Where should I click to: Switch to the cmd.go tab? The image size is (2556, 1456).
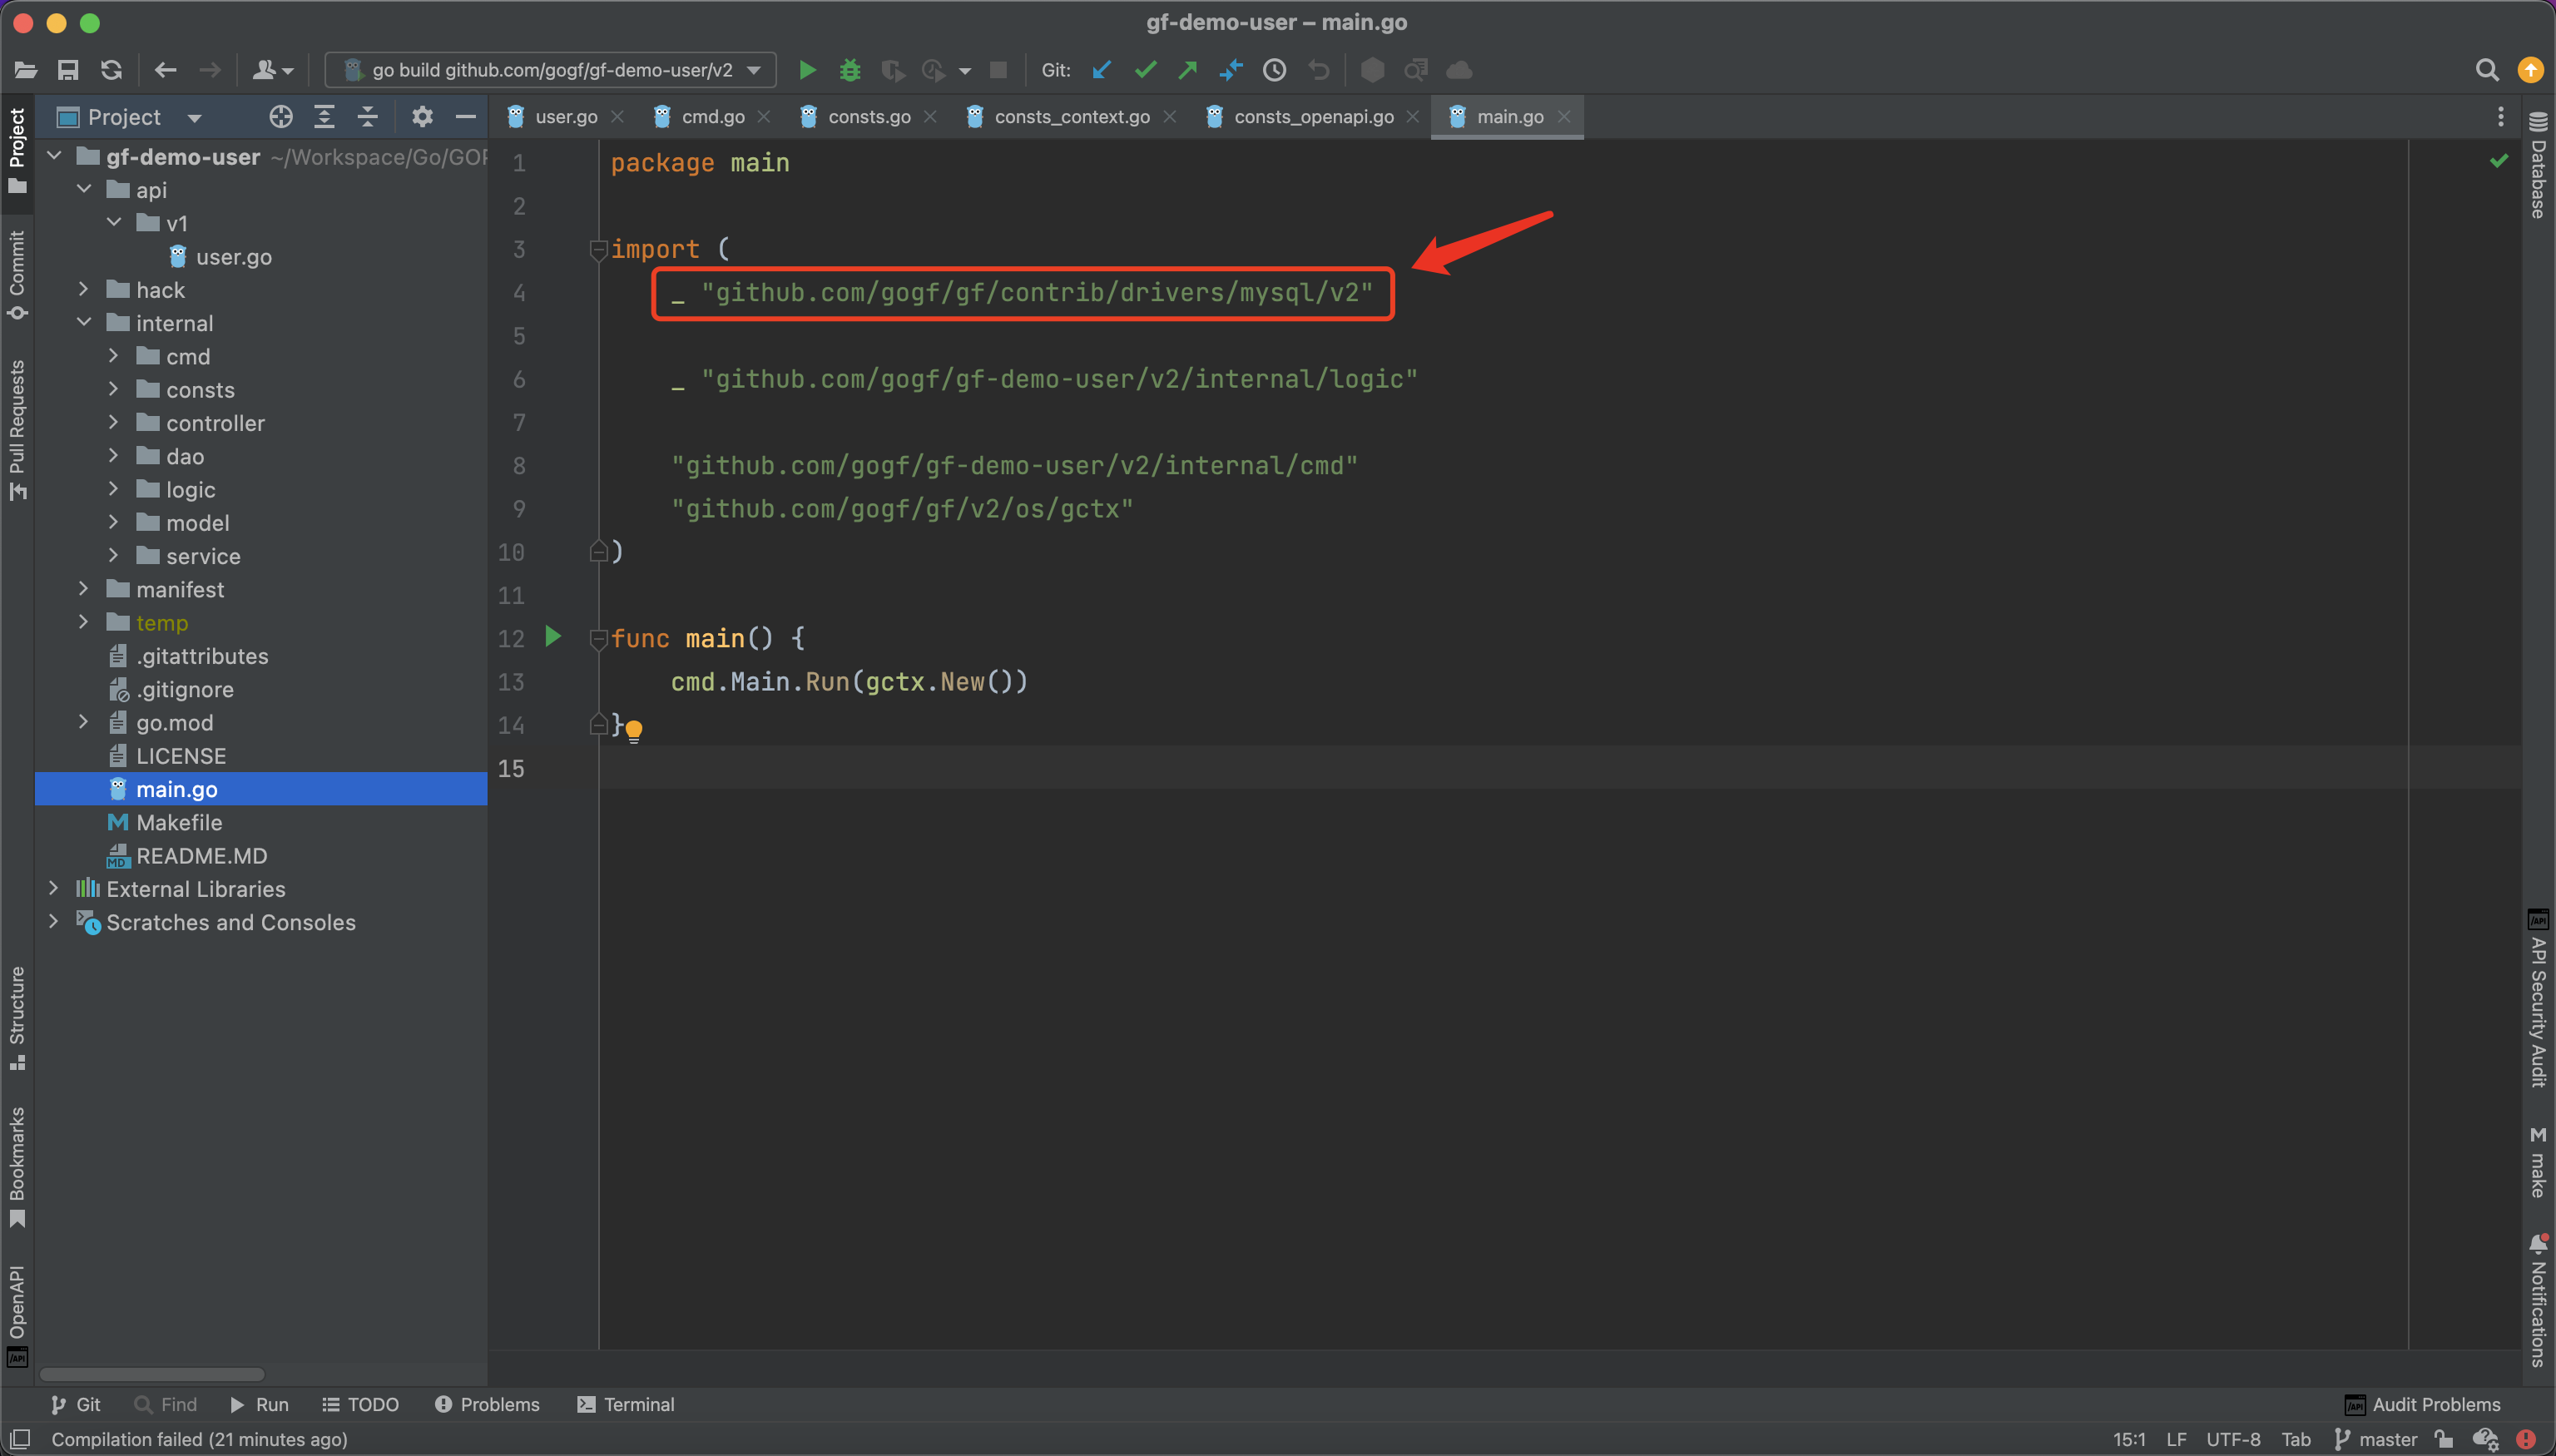(x=711, y=117)
